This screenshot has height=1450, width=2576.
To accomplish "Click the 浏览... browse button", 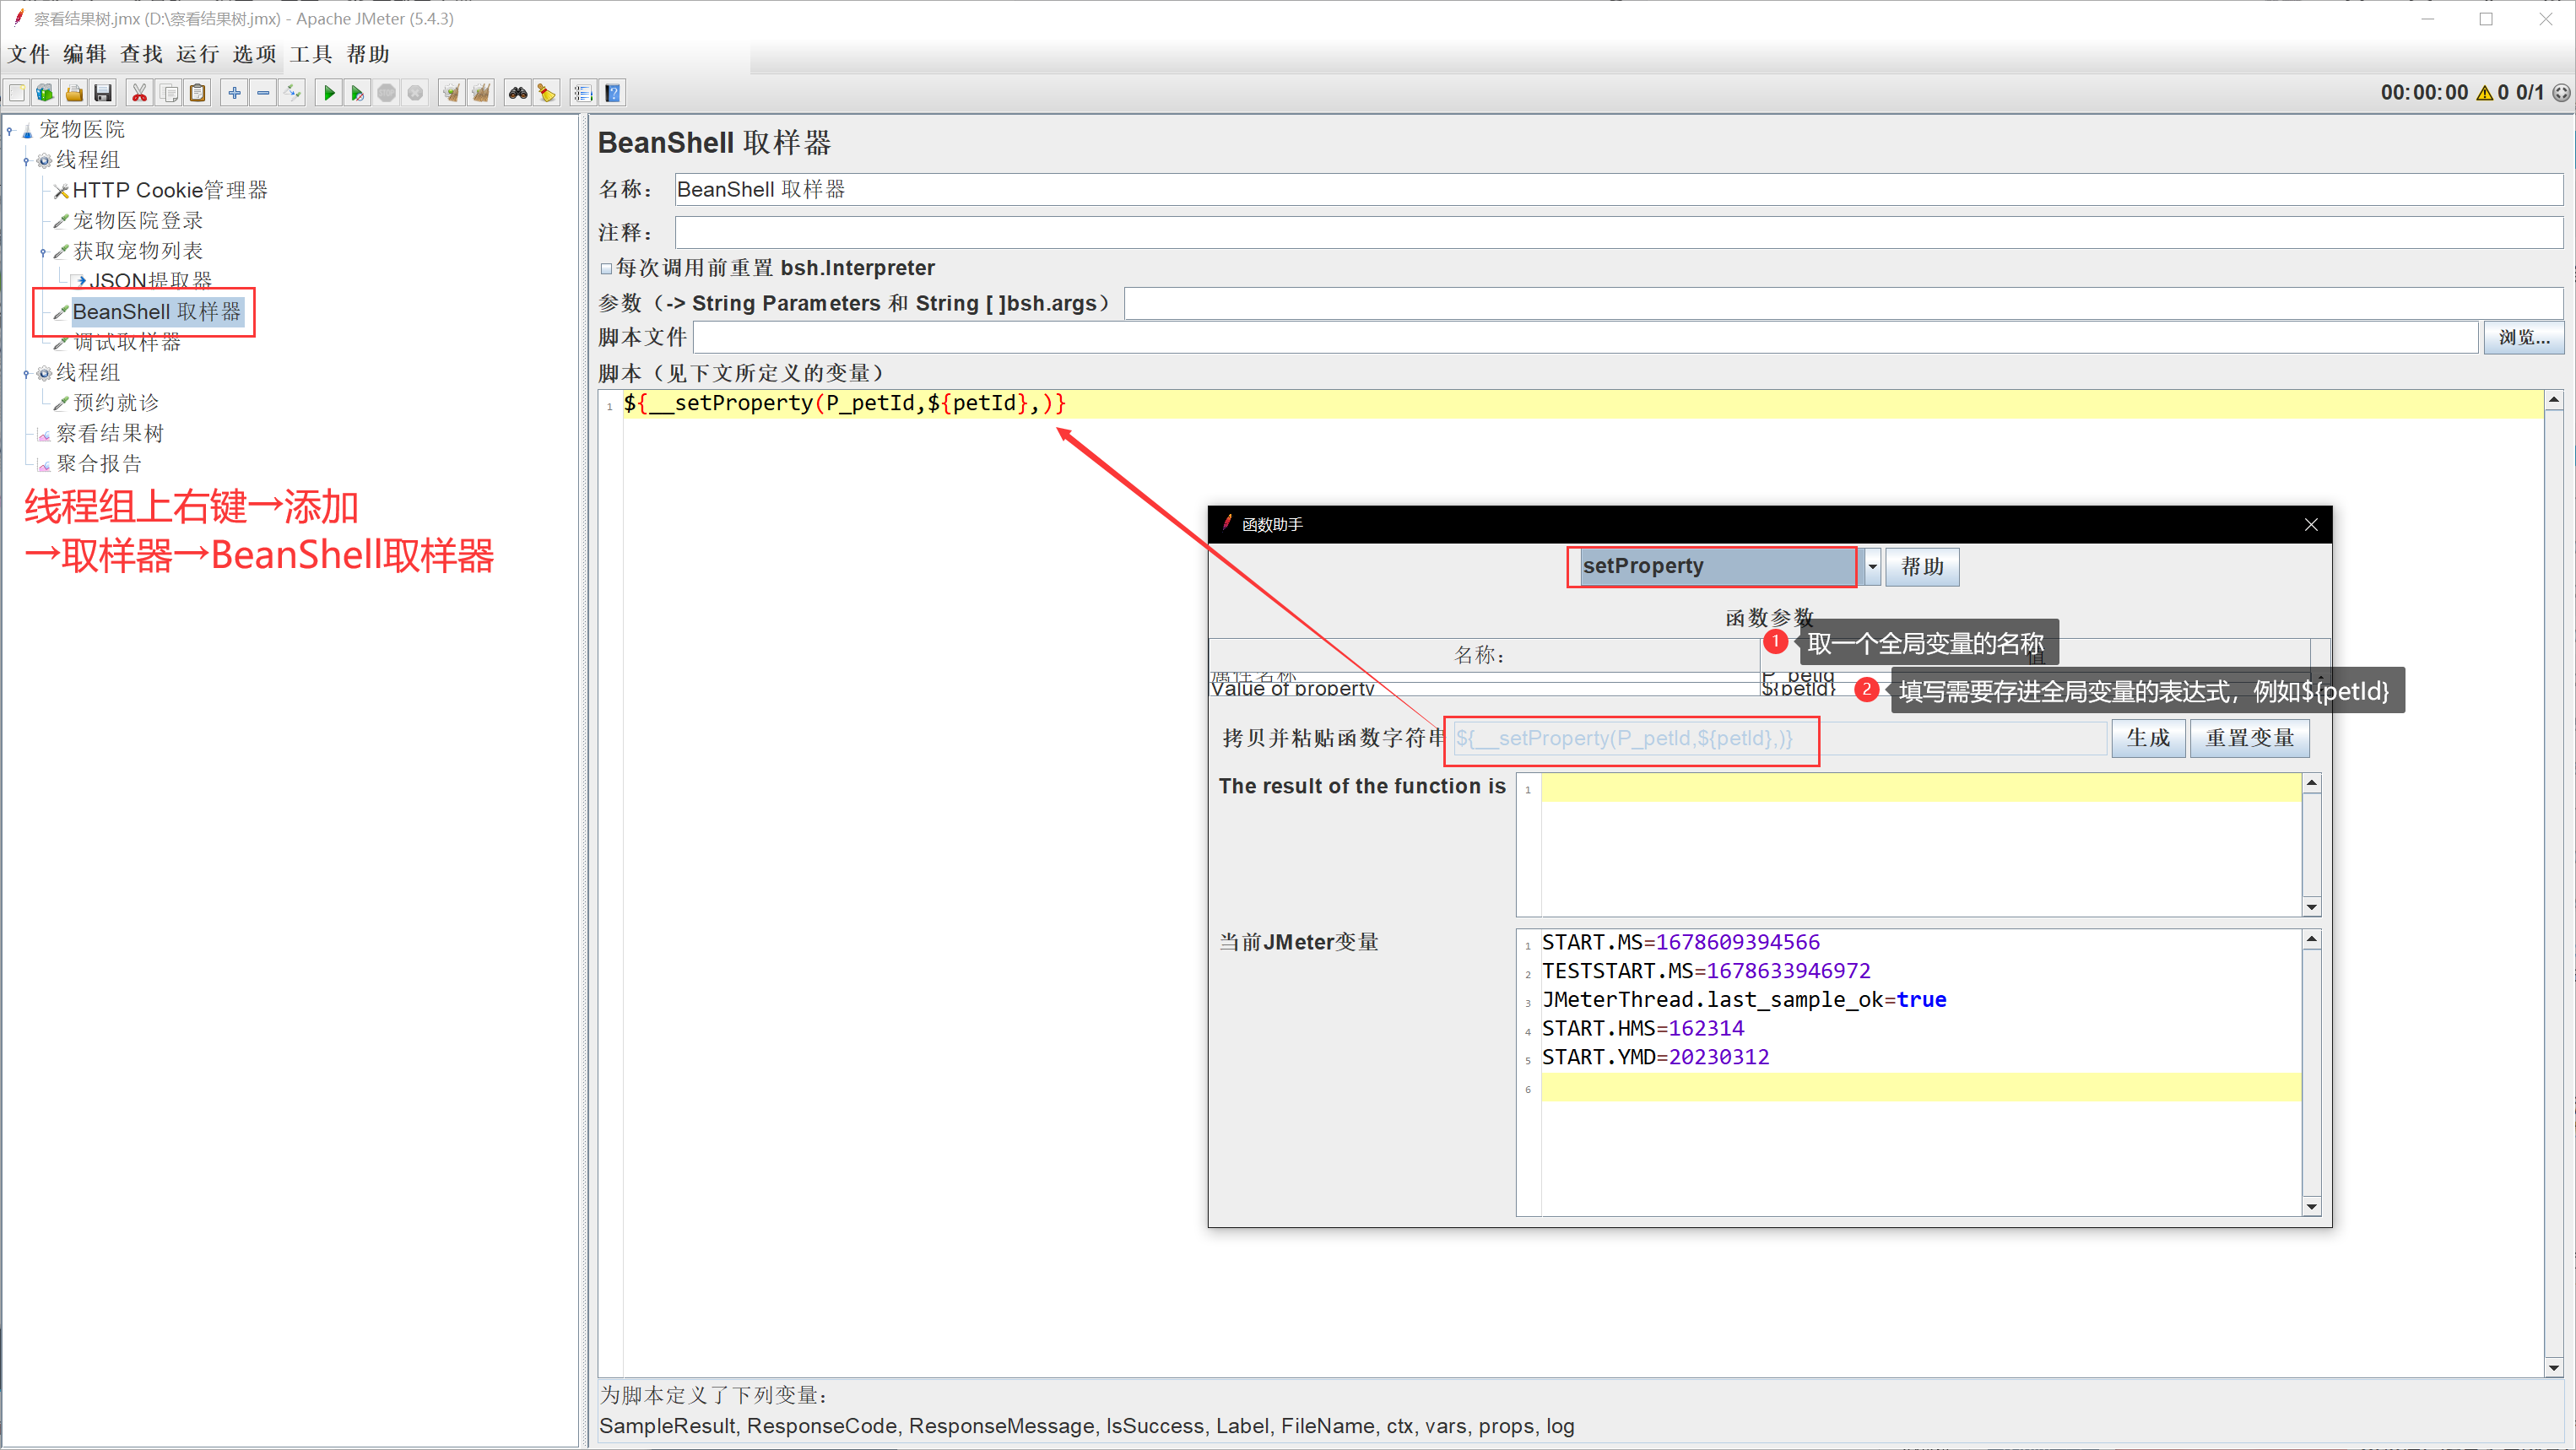I will pos(2523,337).
